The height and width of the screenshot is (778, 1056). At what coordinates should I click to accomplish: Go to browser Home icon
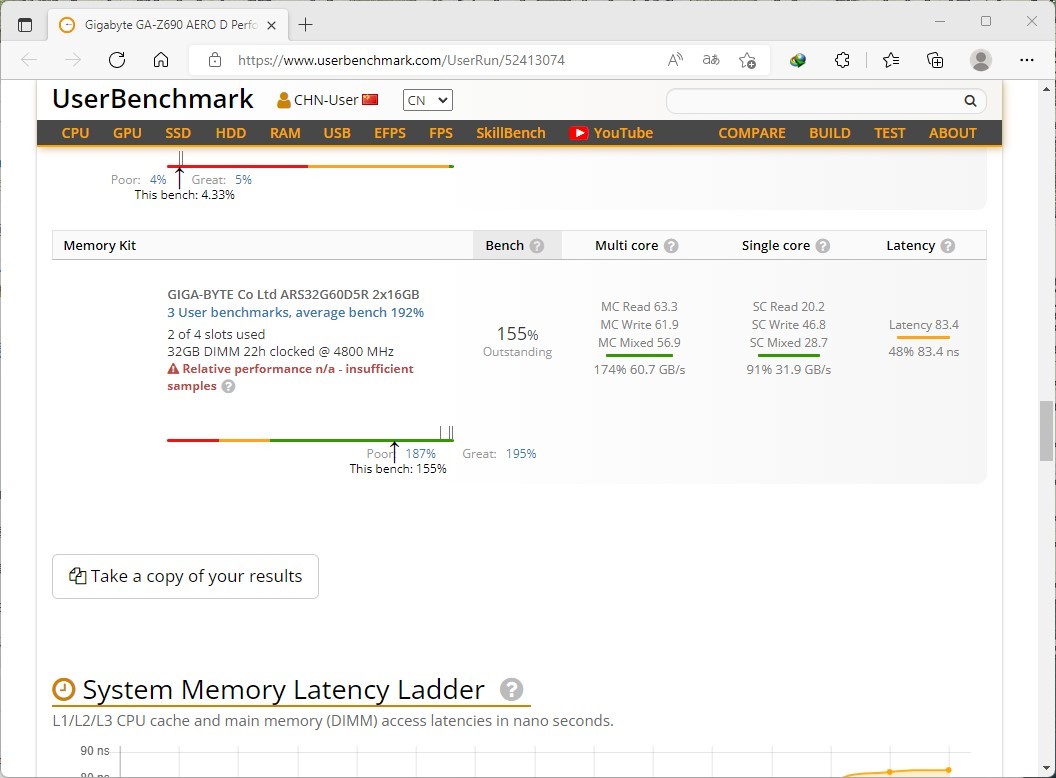[x=160, y=60]
